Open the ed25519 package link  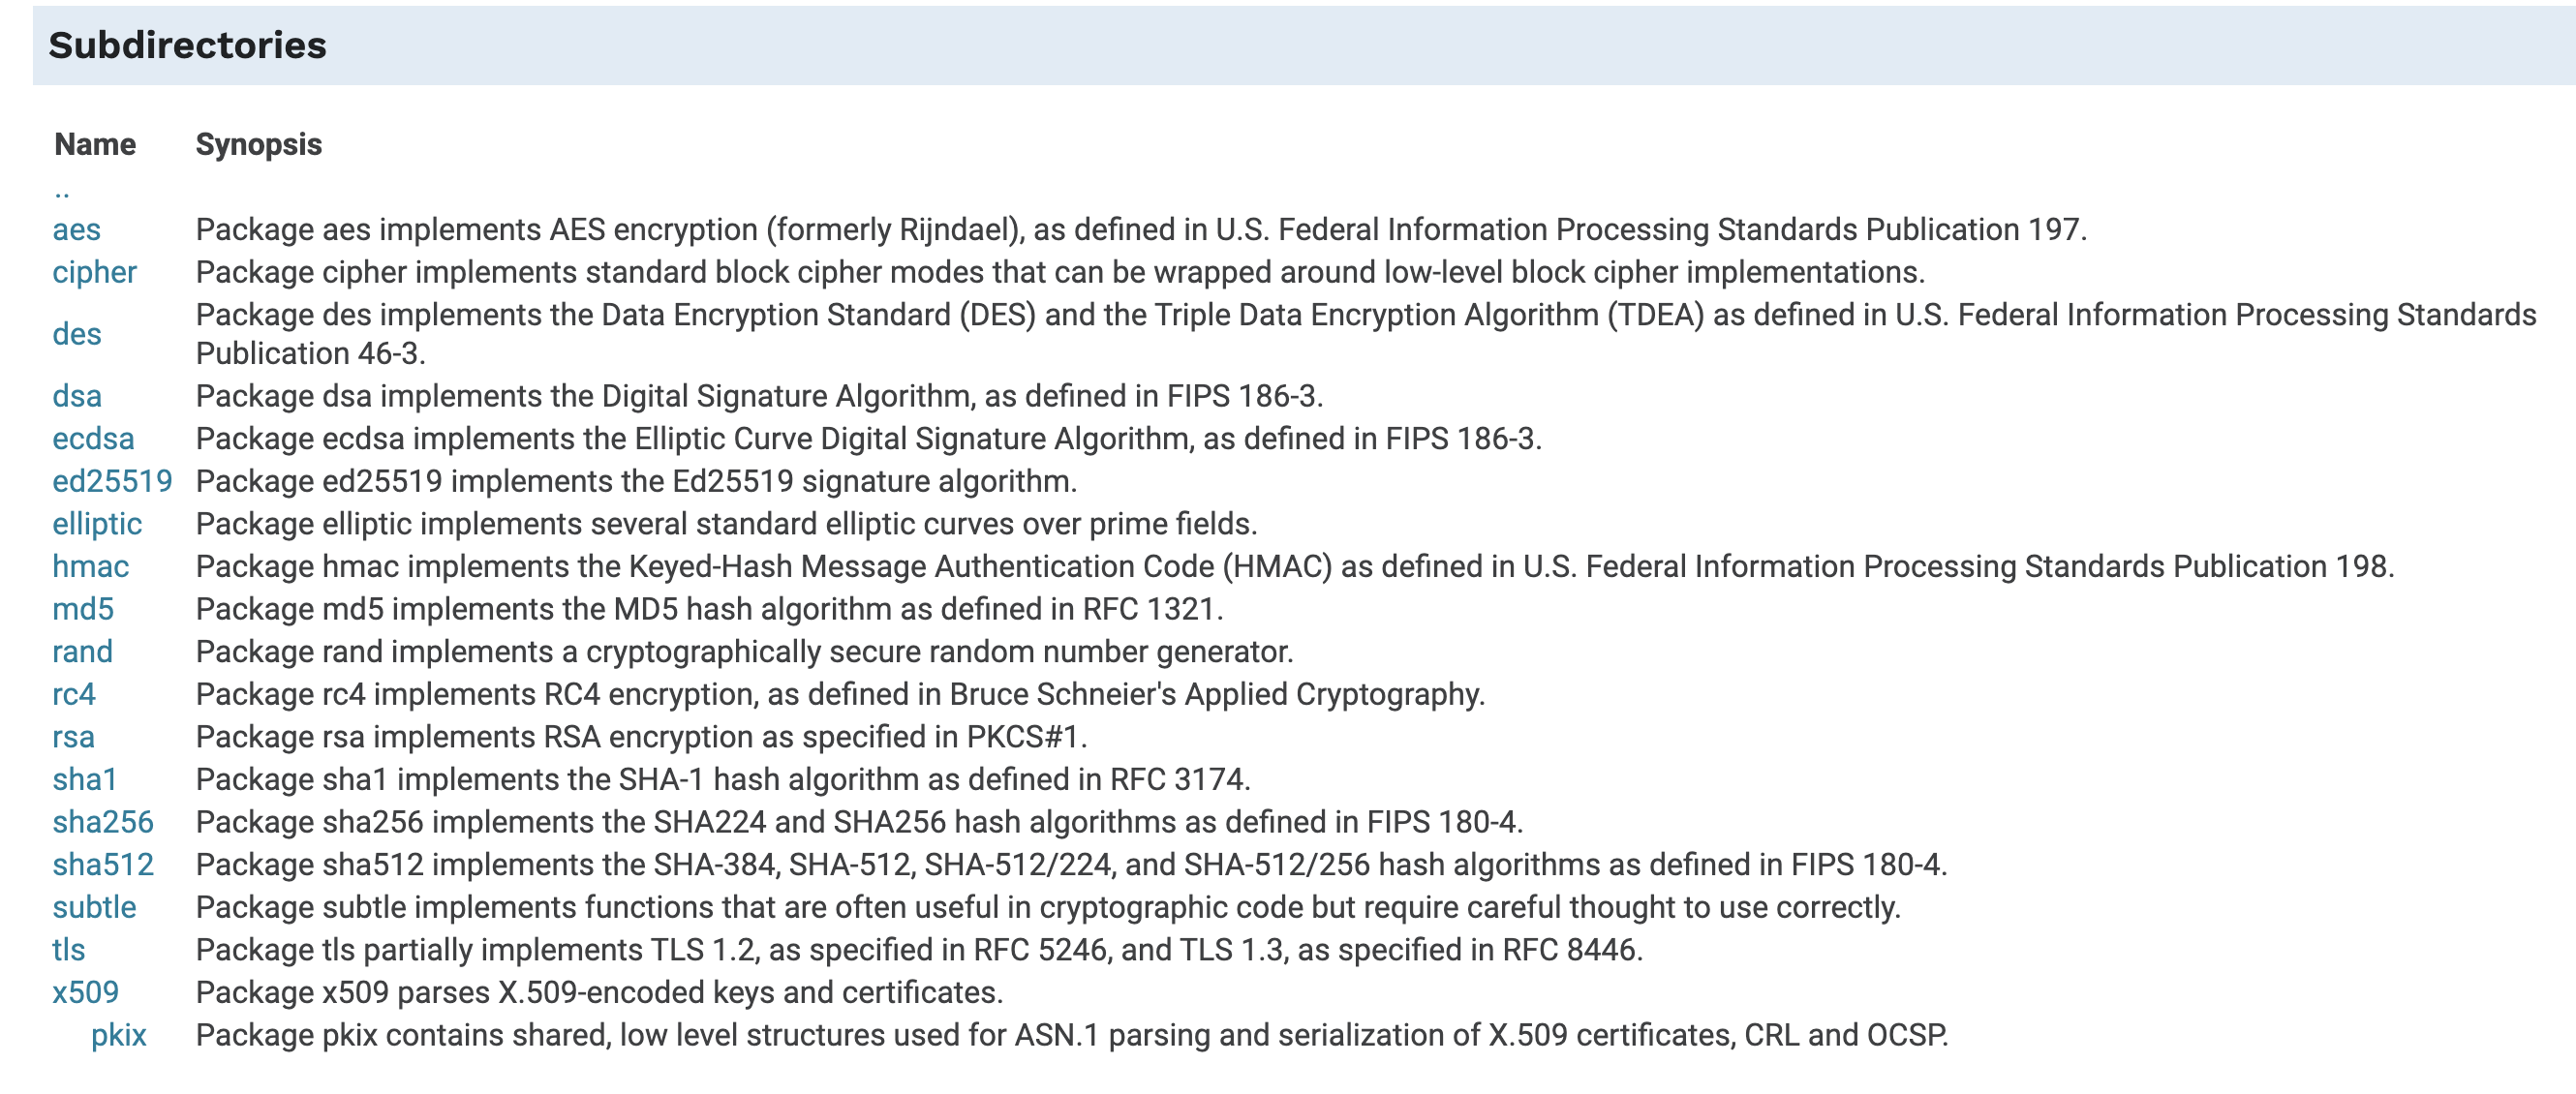pyautogui.click(x=112, y=481)
